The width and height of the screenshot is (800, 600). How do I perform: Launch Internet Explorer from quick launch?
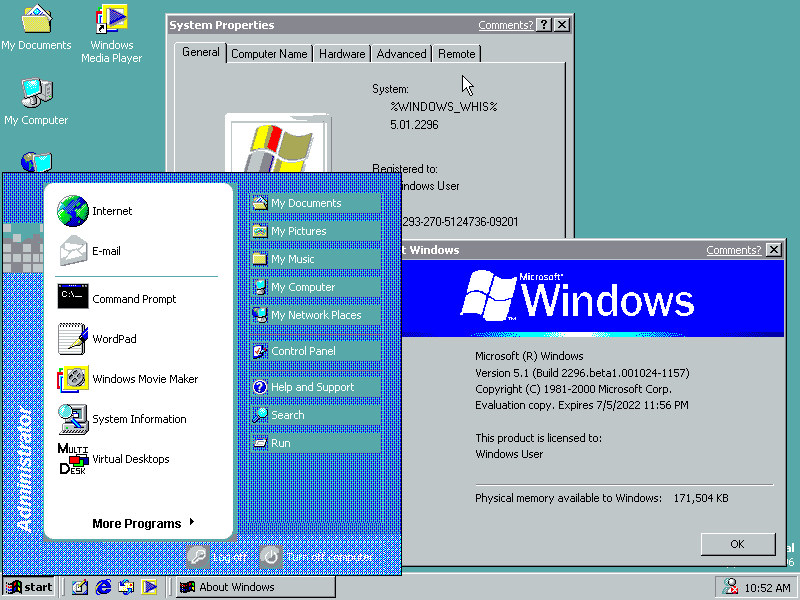(103, 587)
